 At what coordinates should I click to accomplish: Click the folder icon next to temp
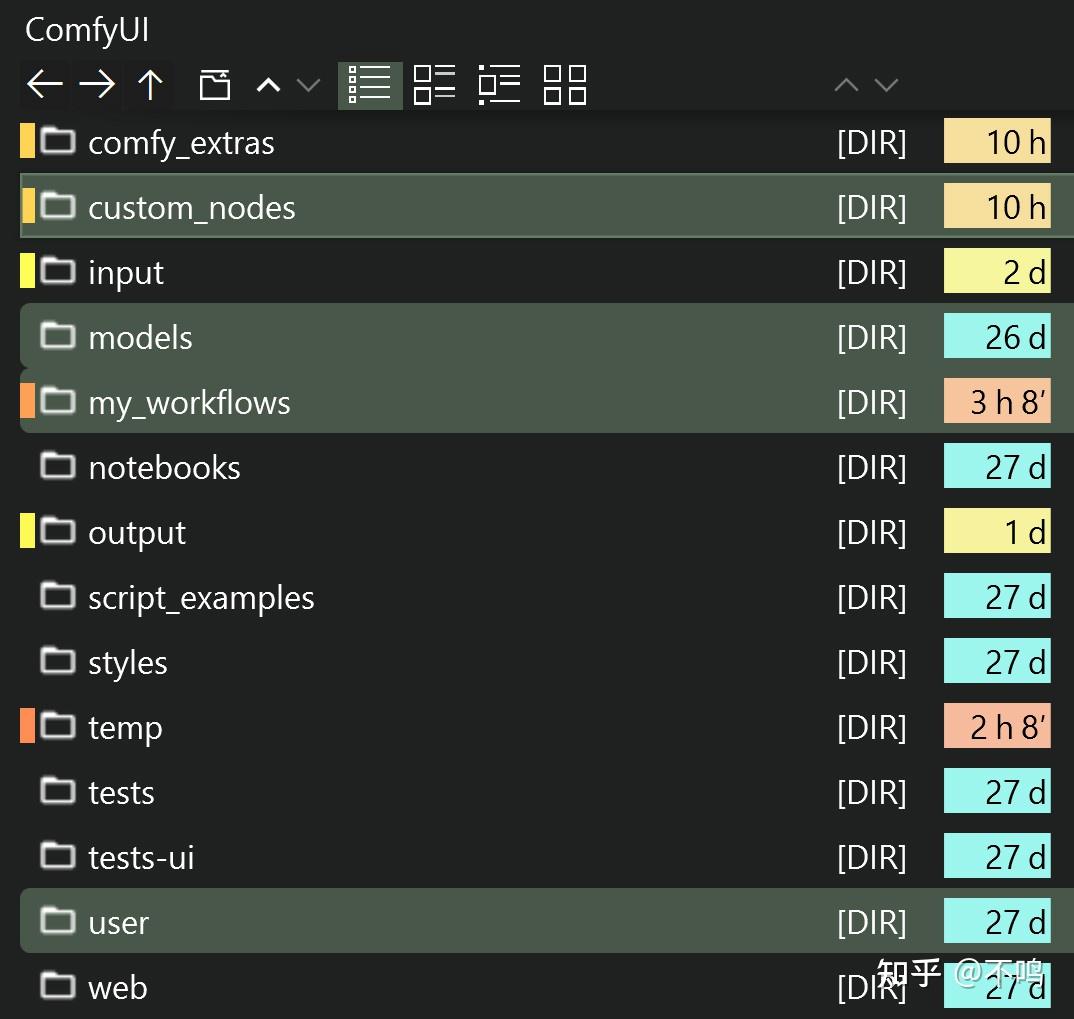(58, 726)
